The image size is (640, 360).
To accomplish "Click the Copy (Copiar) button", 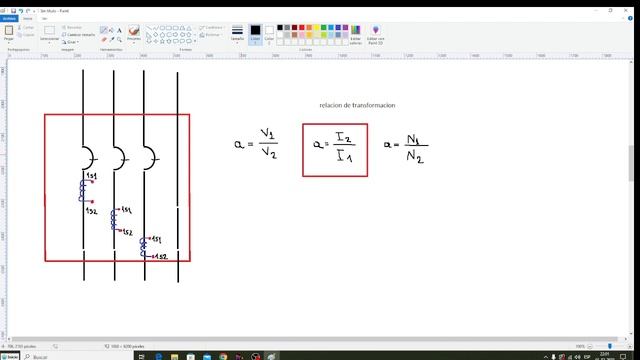I will (x=26, y=35).
